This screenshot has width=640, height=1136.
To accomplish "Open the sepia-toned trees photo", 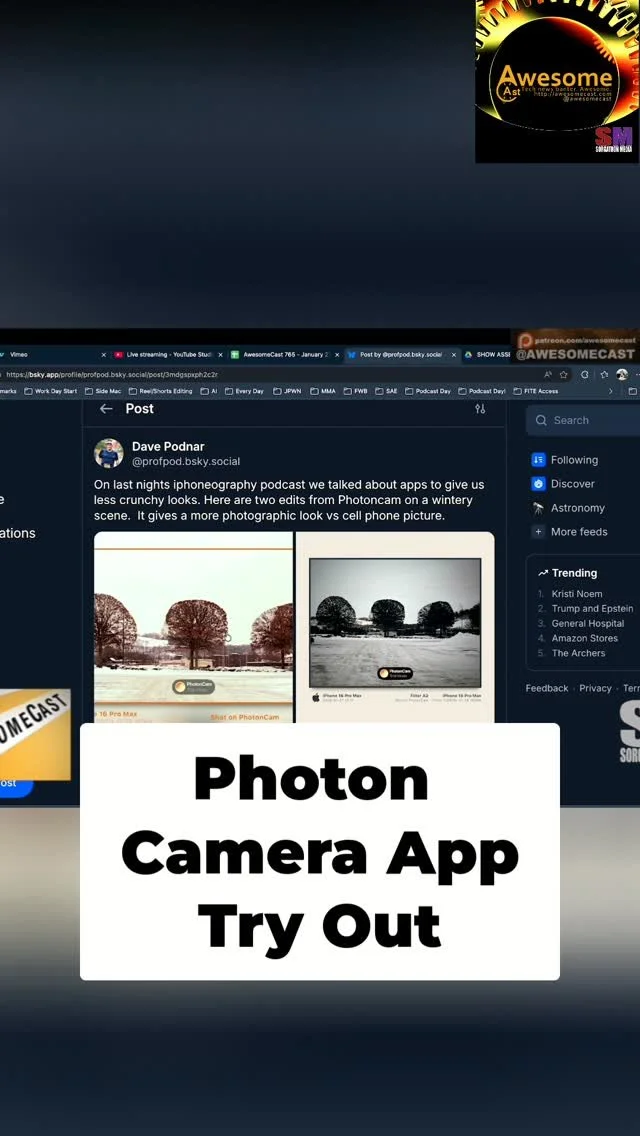I will coord(194,627).
